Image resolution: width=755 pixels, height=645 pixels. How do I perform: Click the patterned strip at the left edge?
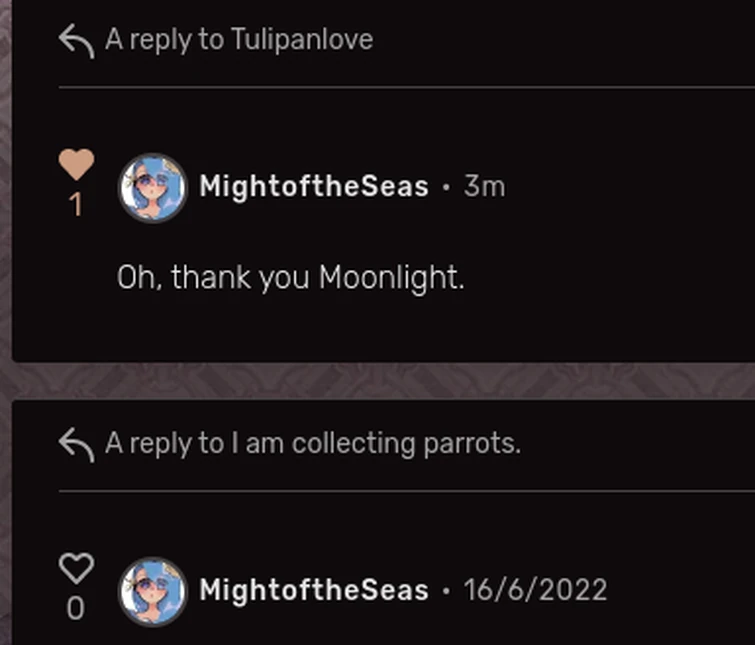coord(5,300)
